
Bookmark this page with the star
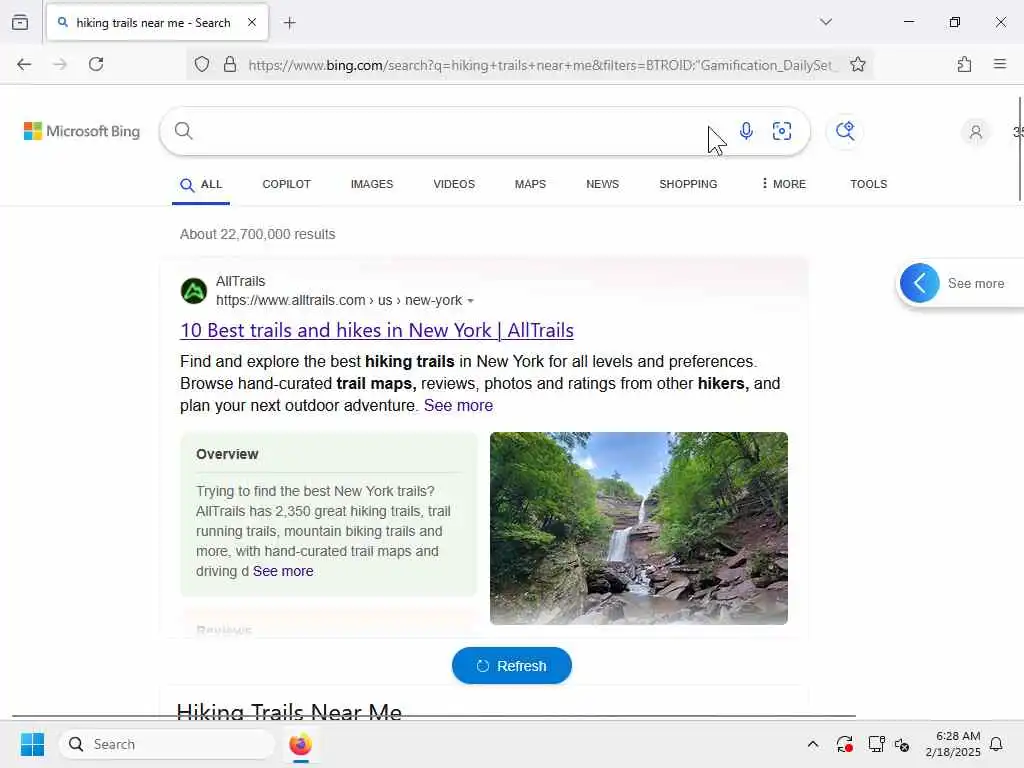(857, 65)
